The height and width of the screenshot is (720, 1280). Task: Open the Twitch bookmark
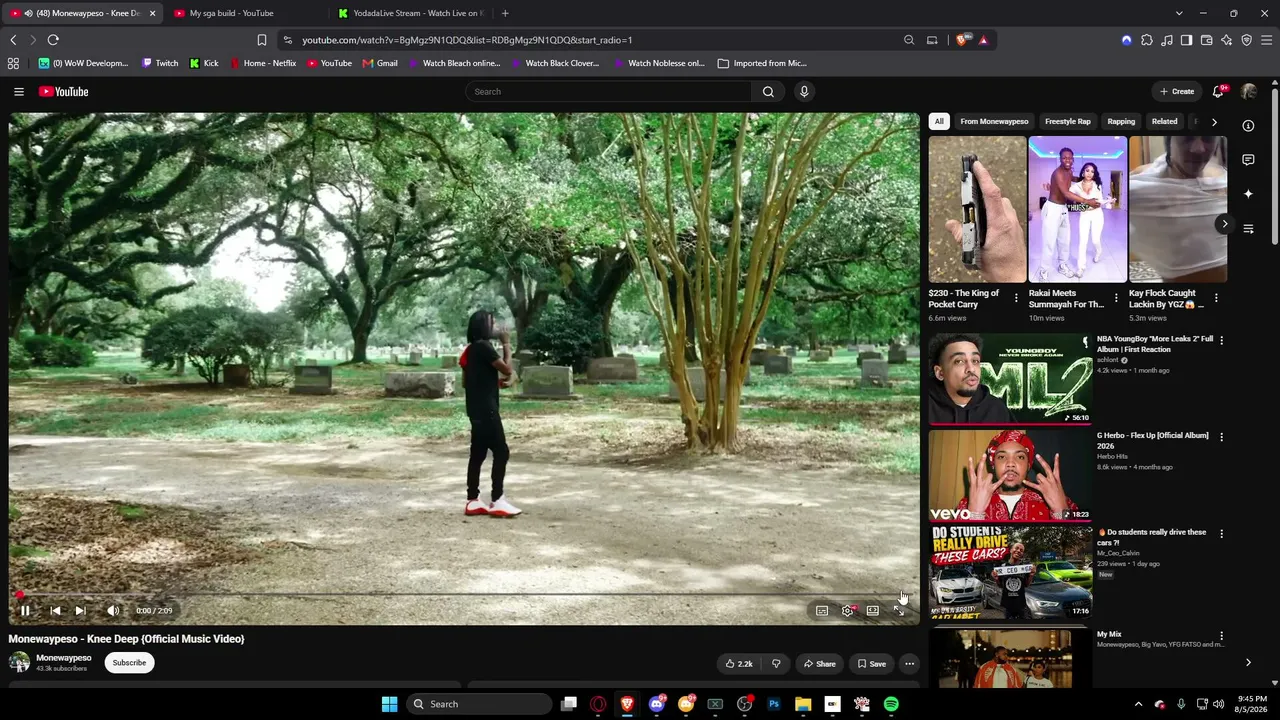click(160, 63)
